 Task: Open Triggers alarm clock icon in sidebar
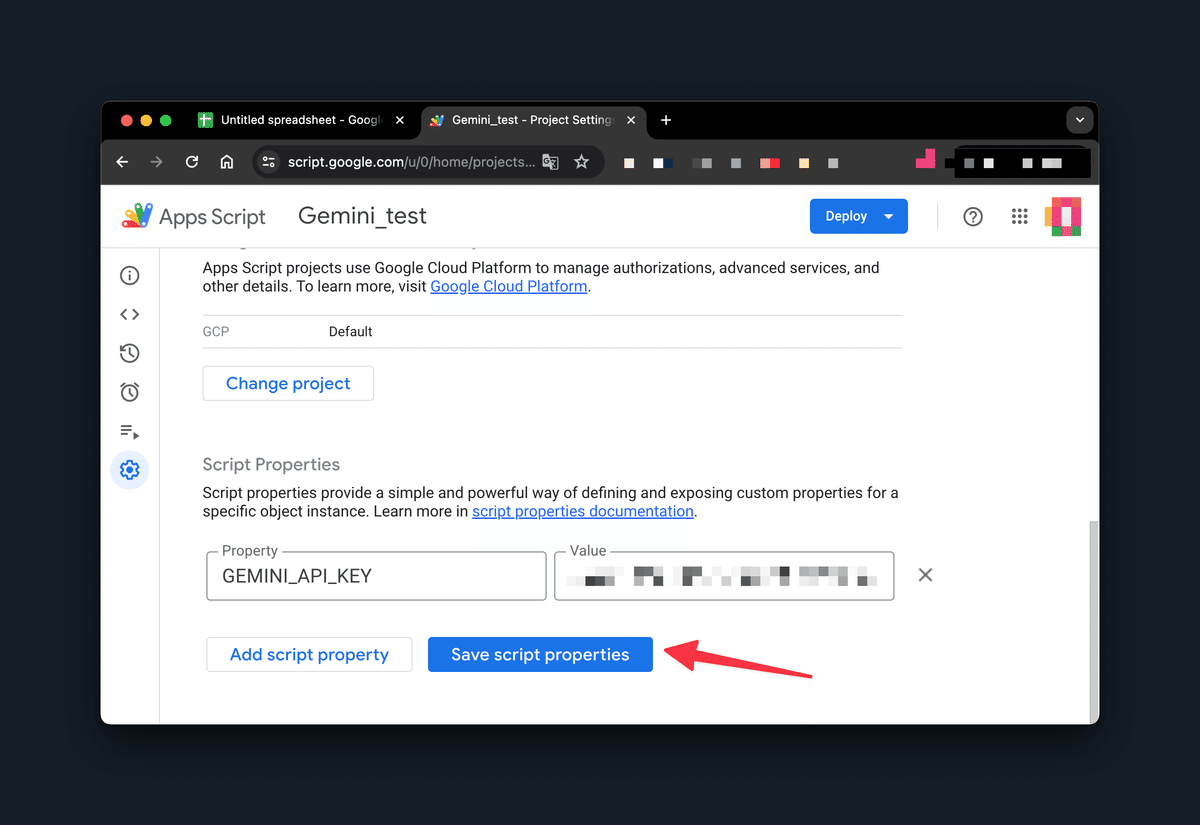click(129, 392)
